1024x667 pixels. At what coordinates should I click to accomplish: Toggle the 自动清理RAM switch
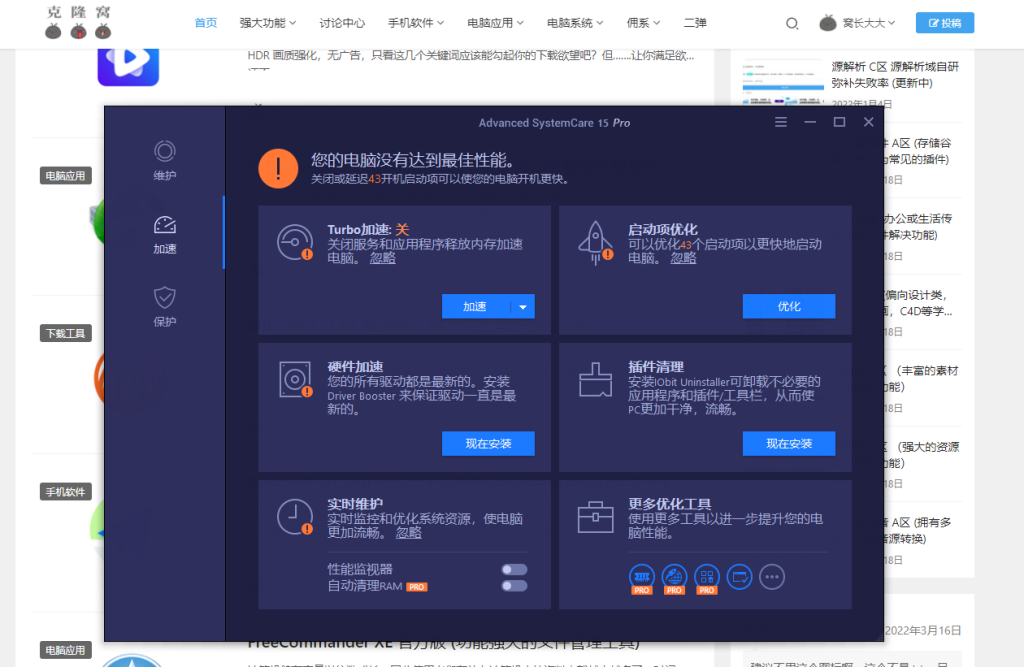pos(514,586)
